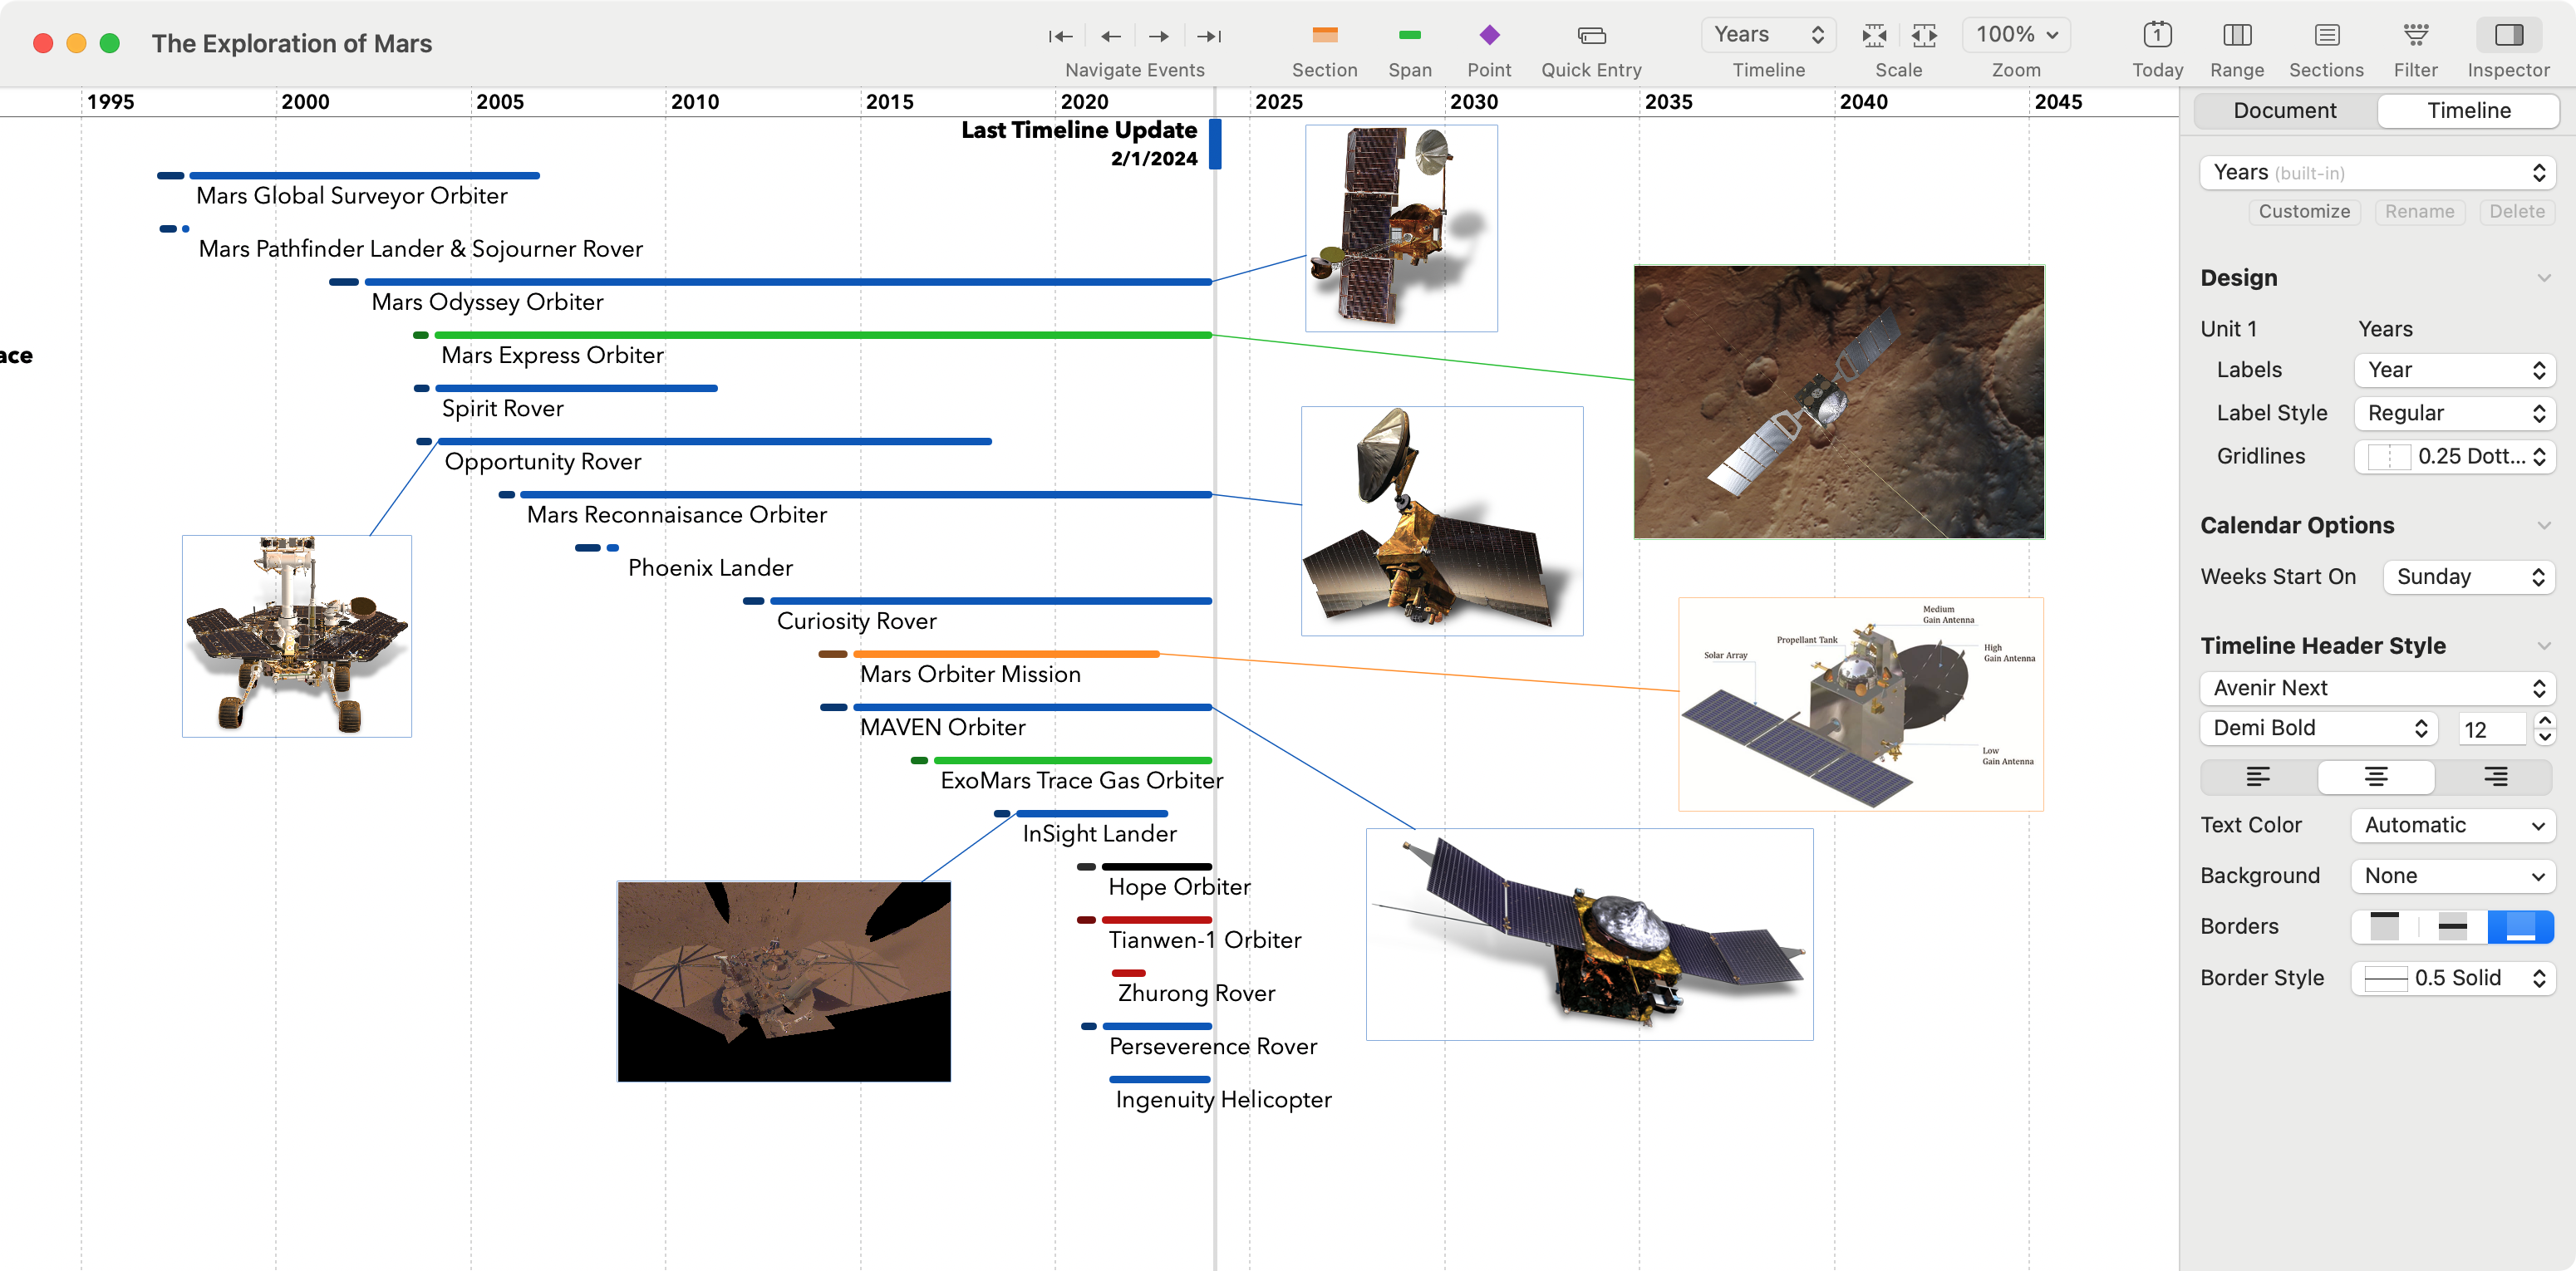Viewport: 2576px width, 1271px height.
Task: Open the Quick Entry tool
Action: point(1591,36)
